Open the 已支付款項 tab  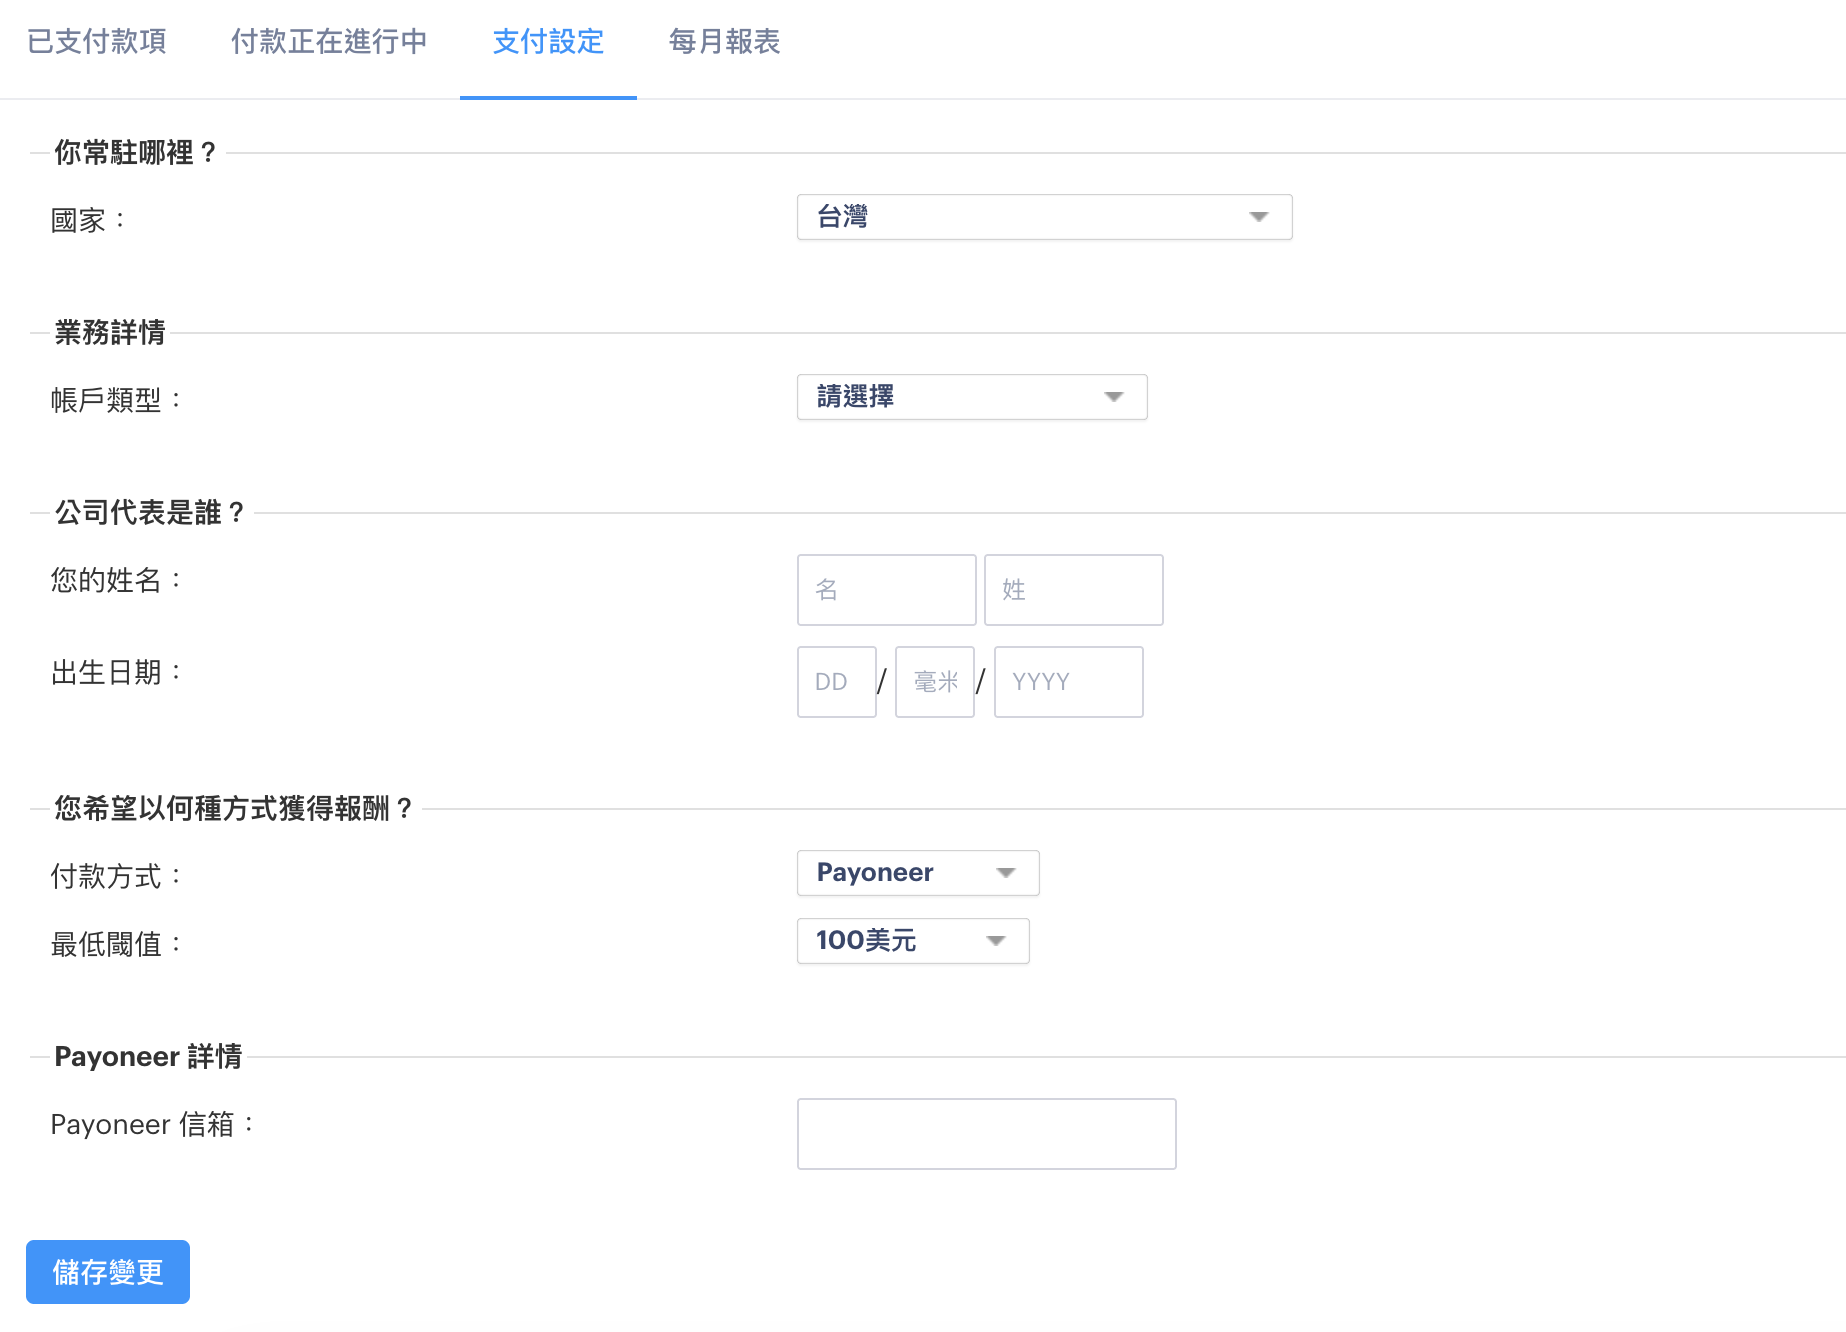(x=97, y=41)
